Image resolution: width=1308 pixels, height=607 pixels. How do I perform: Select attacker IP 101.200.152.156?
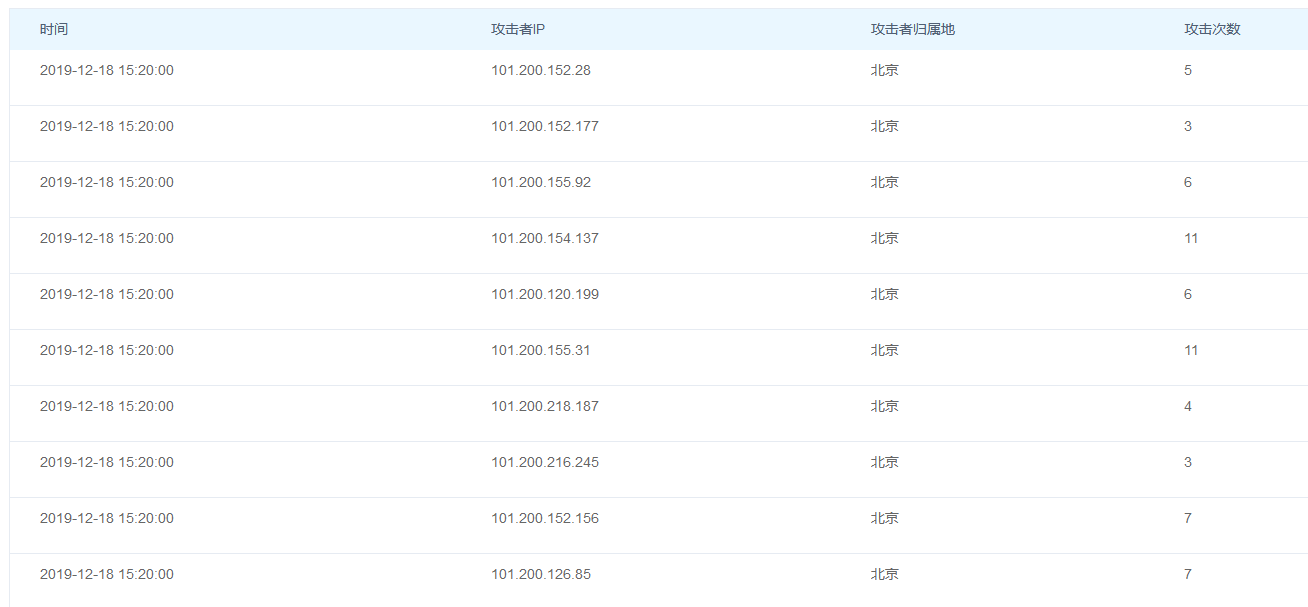[x=544, y=519]
